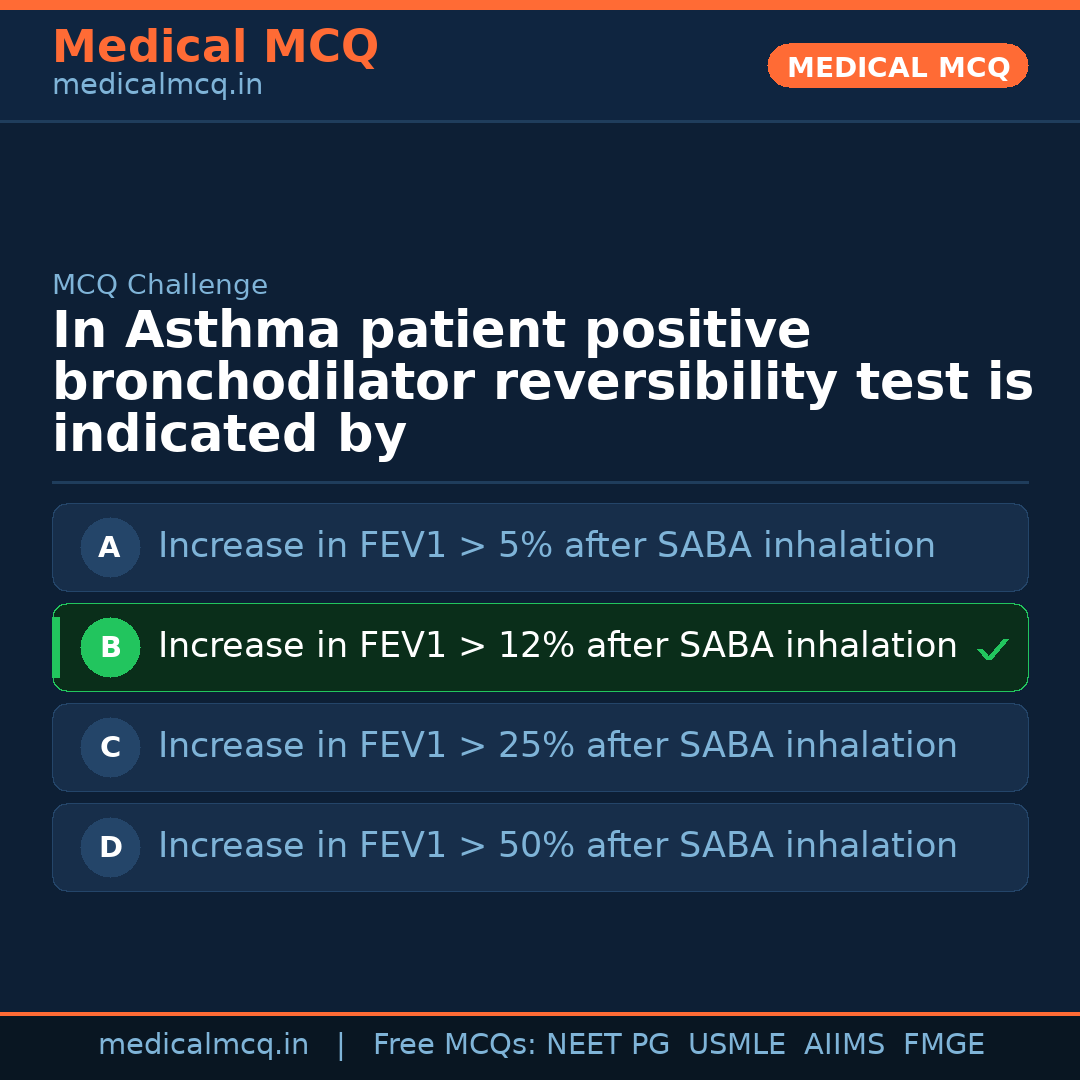Viewport: 1080px width, 1080px height.
Task: Open the medicalmcq.in link in the footer
Action: pyautogui.click(x=203, y=1045)
